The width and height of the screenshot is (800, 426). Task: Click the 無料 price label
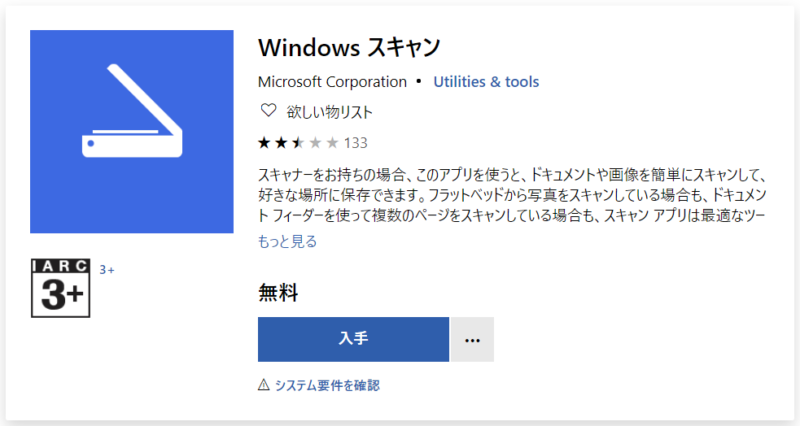(278, 293)
